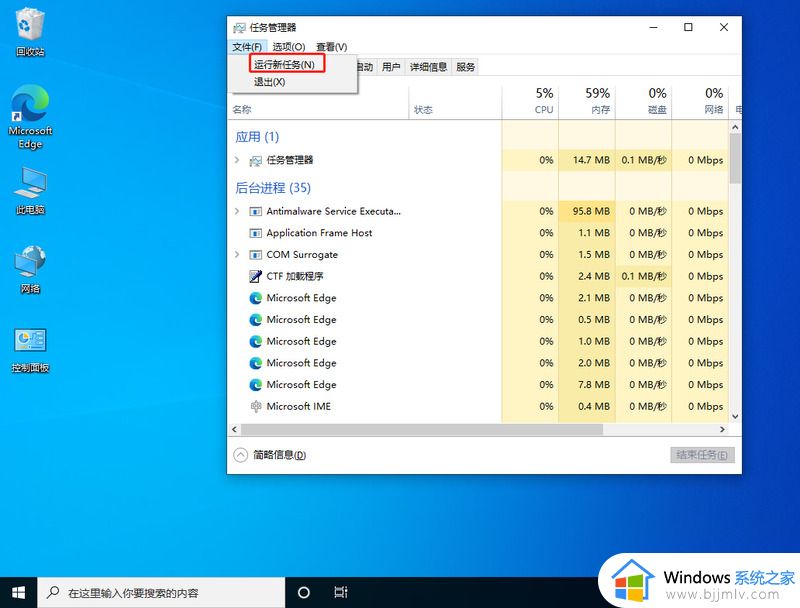Screen dimensions: 800x608
Task: Click the Task Manager title bar icon
Action: coord(239,28)
